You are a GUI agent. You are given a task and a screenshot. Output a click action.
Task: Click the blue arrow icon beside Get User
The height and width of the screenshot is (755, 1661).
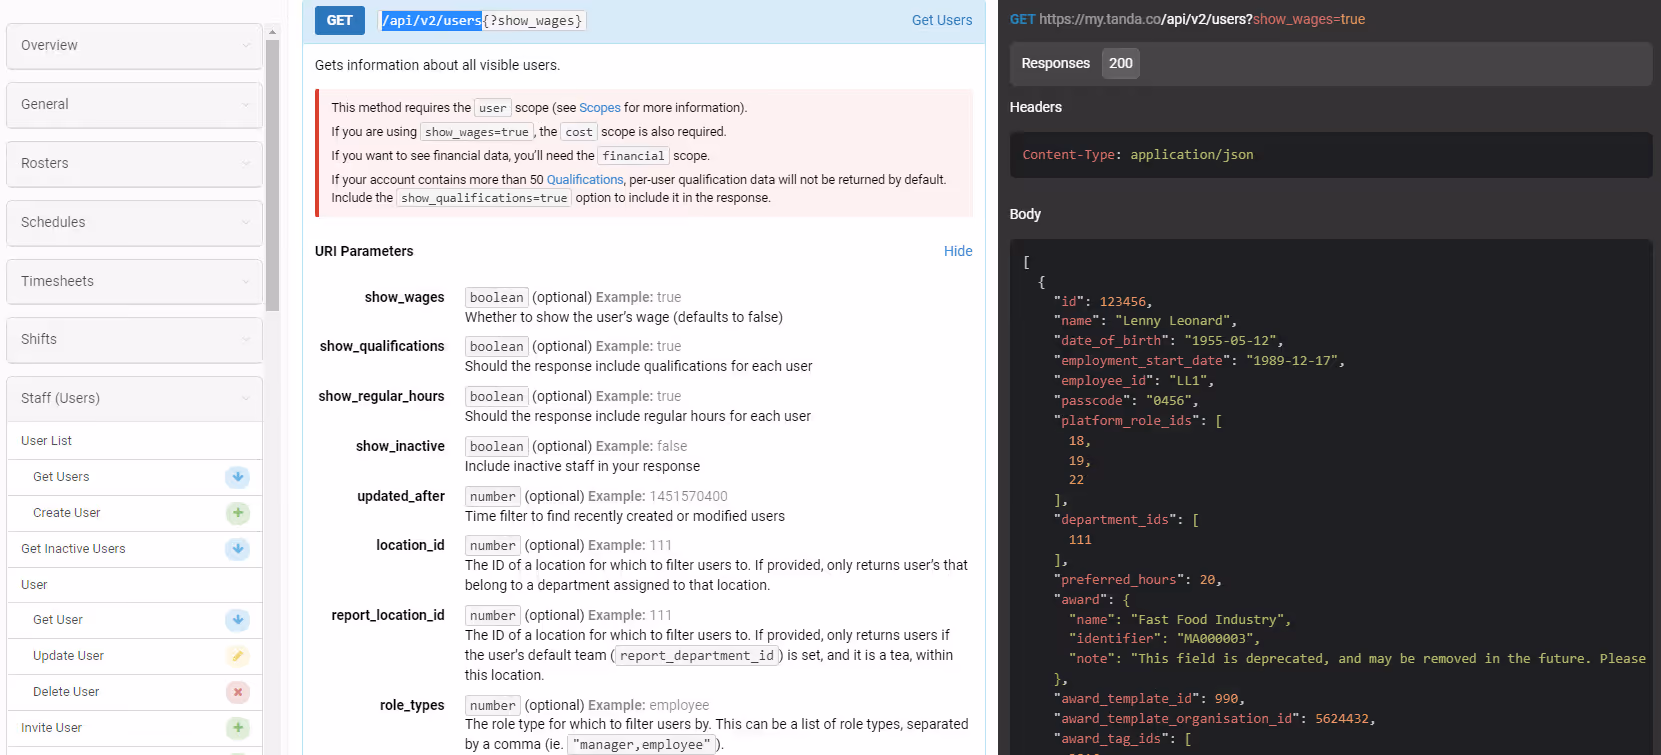click(237, 620)
